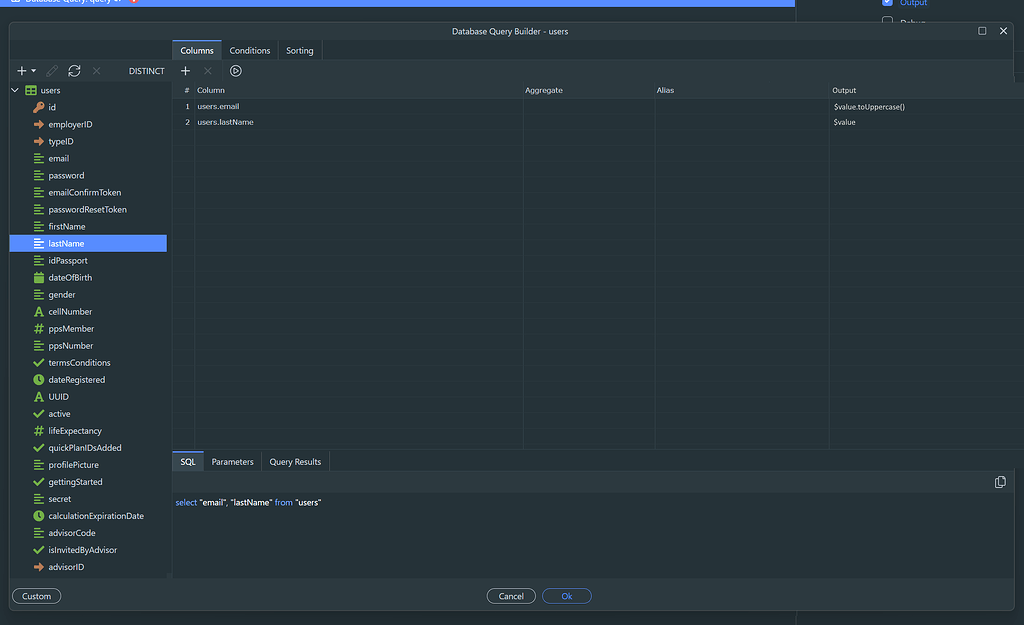Copy the SQL with the clipboard icon
The height and width of the screenshot is (625, 1024).
[1000, 482]
